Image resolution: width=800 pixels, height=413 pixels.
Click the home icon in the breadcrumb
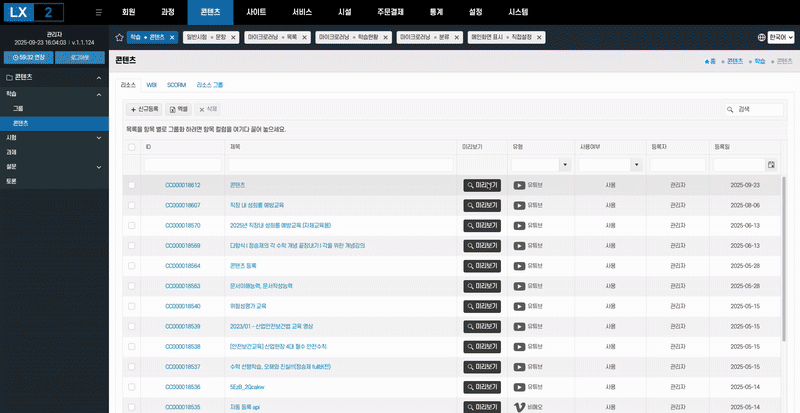[x=698, y=61]
